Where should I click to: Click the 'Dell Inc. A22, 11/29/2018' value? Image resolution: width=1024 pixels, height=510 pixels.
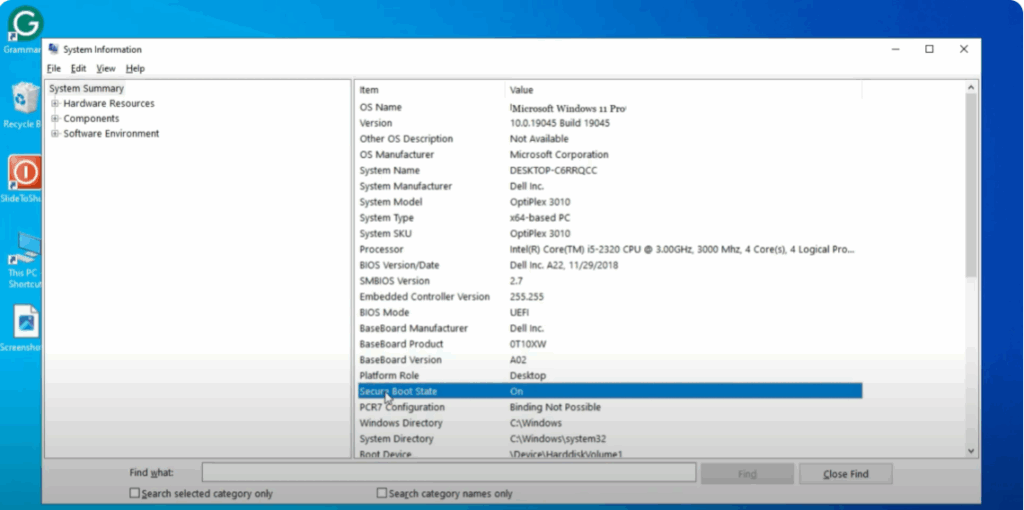[564, 265]
